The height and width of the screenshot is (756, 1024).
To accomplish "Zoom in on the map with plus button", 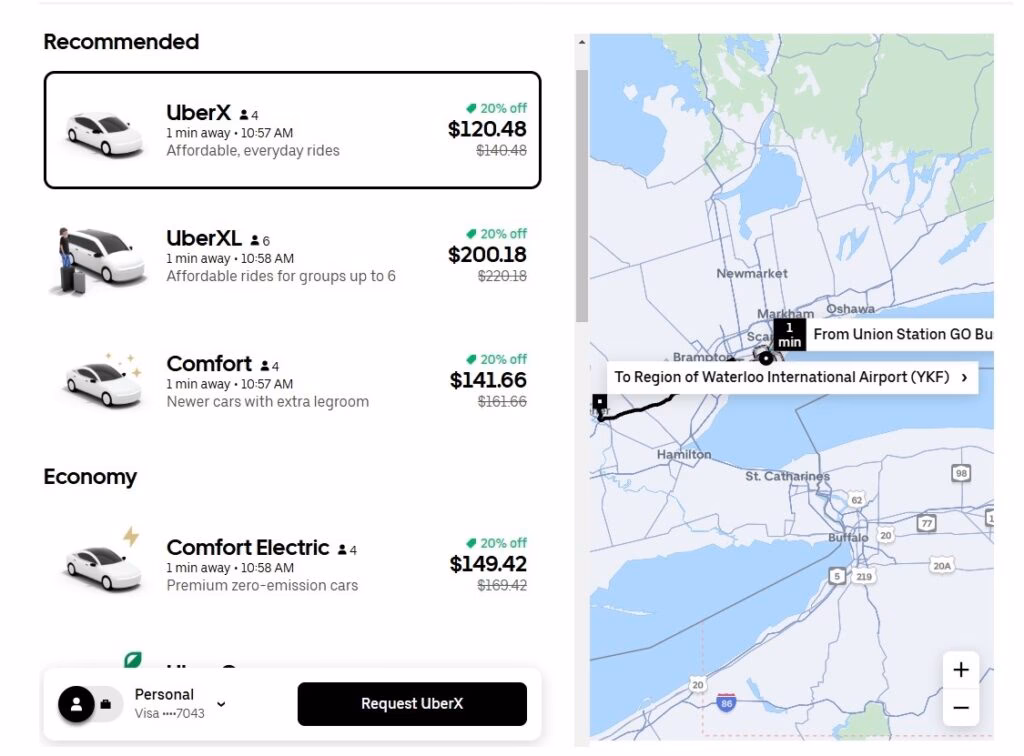I will pos(961,669).
